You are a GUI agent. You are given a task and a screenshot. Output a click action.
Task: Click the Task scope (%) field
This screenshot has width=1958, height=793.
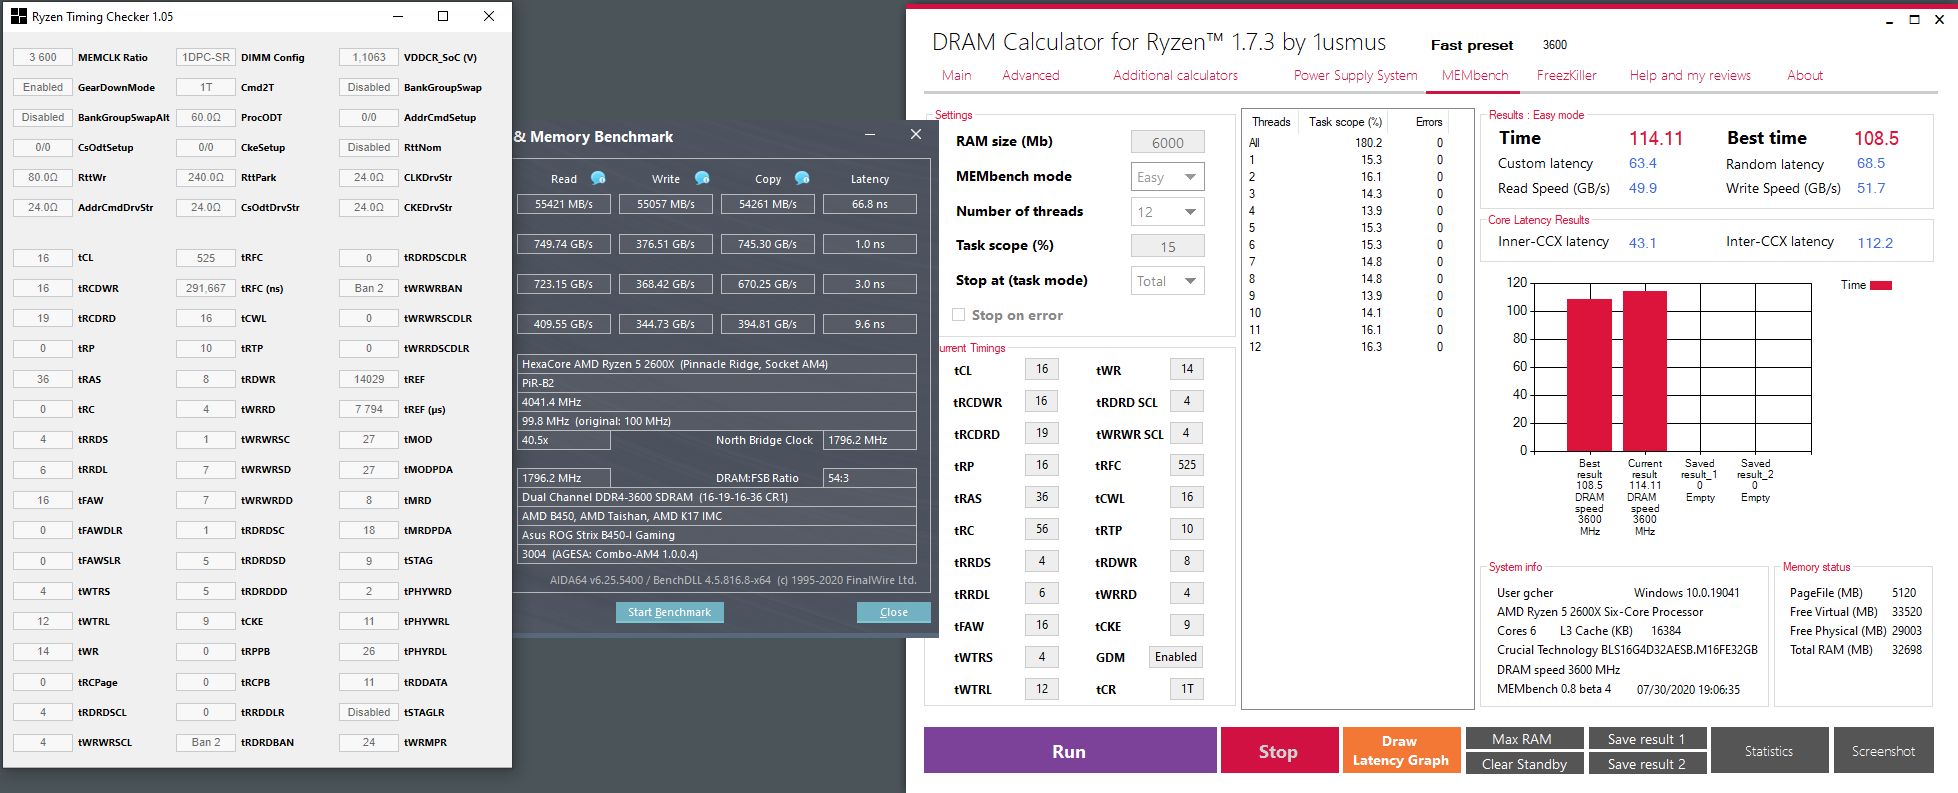(x=1168, y=246)
